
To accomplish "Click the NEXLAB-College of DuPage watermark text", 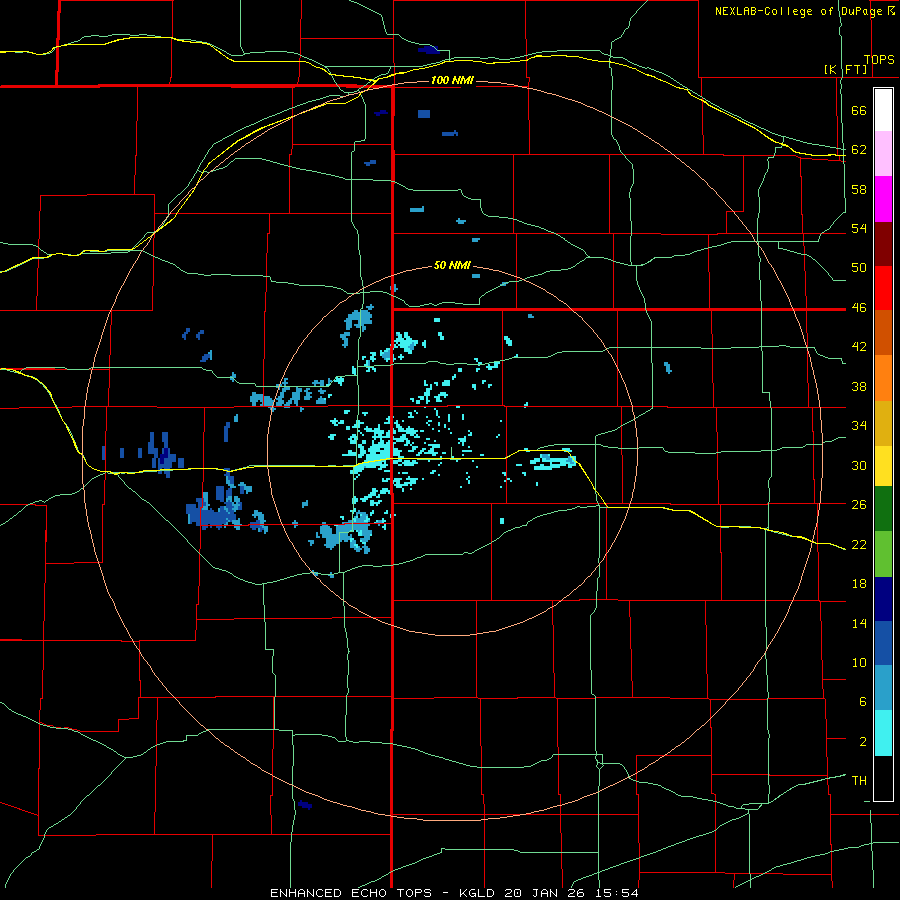I will (804, 11).
